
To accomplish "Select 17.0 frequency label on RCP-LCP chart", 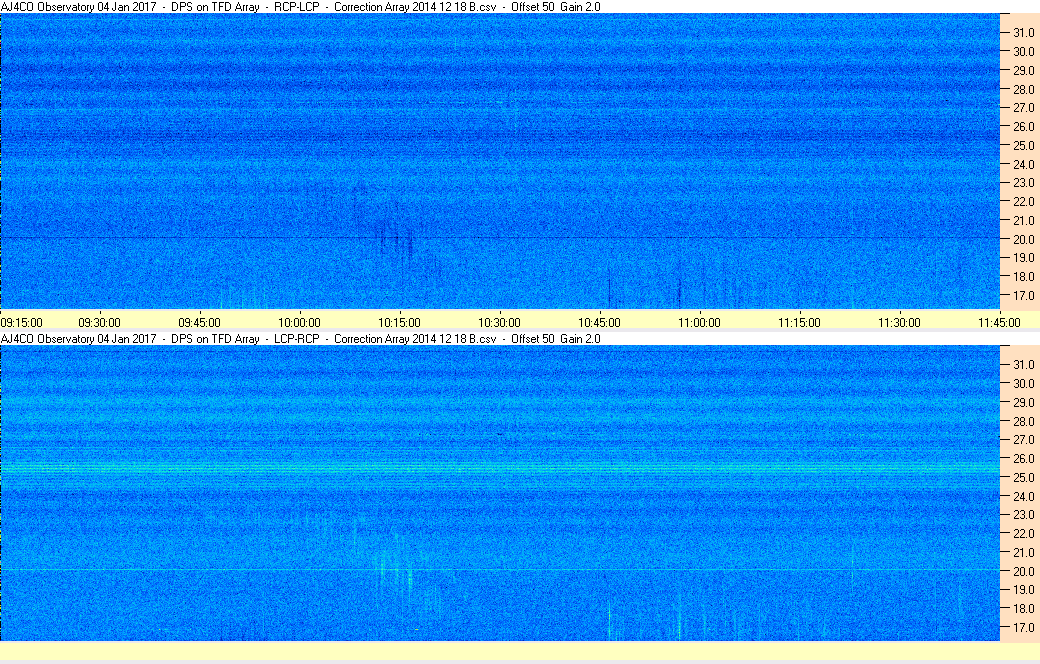I will (x=1023, y=295).
